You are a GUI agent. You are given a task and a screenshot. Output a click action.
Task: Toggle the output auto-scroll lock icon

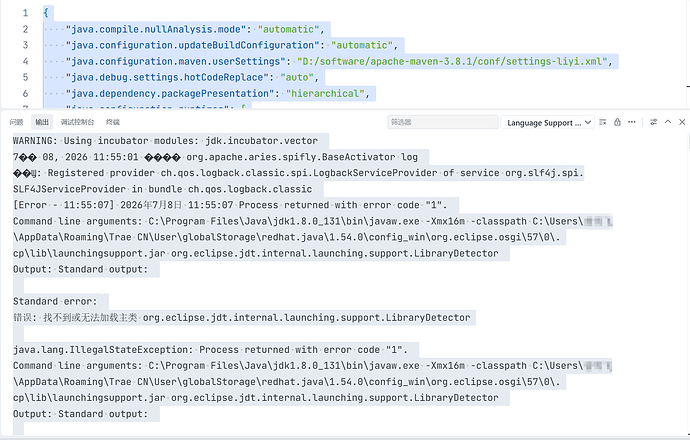pos(617,122)
